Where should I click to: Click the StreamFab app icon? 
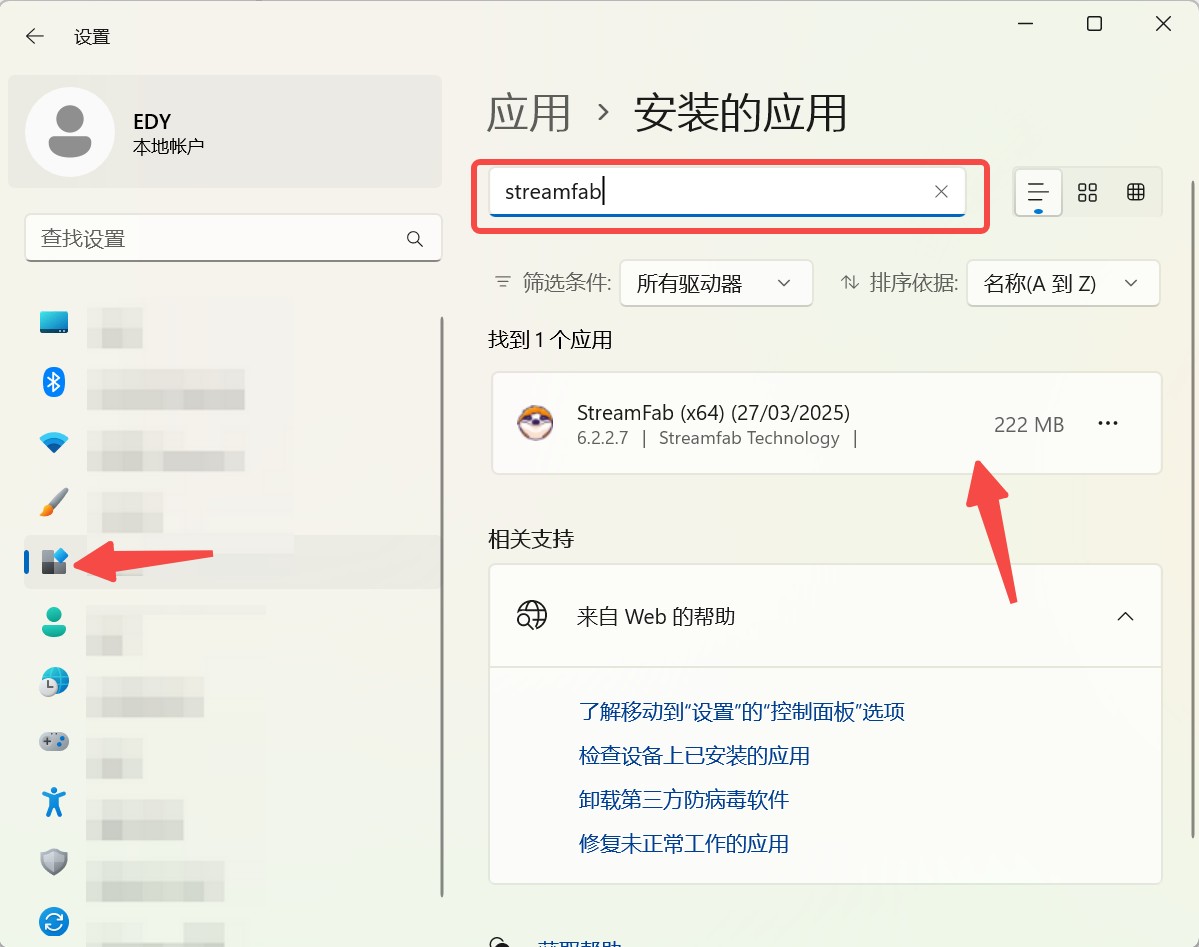[x=535, y=423]
